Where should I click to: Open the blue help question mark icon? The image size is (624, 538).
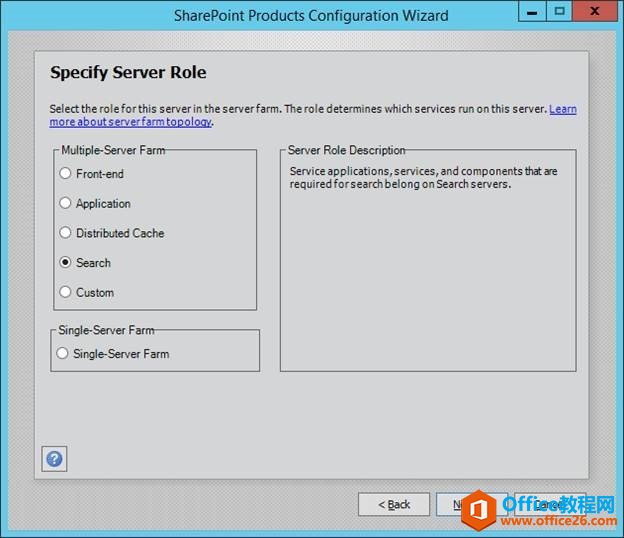tap(54, 459)
